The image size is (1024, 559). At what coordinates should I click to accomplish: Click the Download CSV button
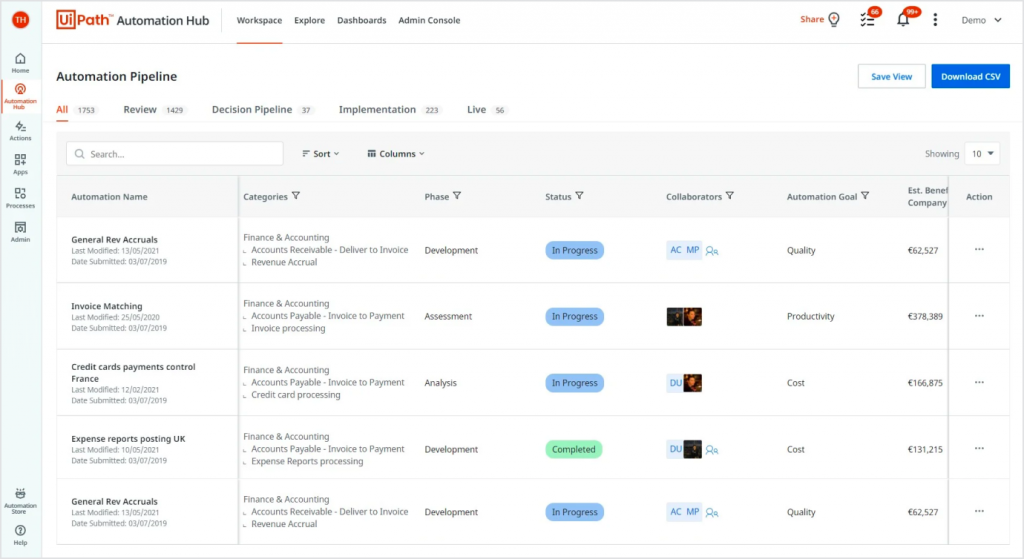tap(970, 76)
